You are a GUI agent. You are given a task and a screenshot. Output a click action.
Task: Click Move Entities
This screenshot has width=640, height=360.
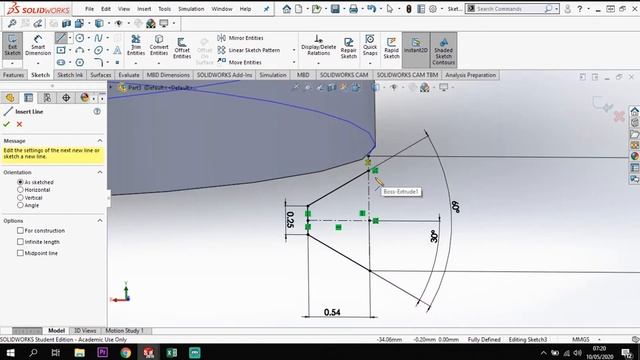pyautogui.click(x=240, y=62)
